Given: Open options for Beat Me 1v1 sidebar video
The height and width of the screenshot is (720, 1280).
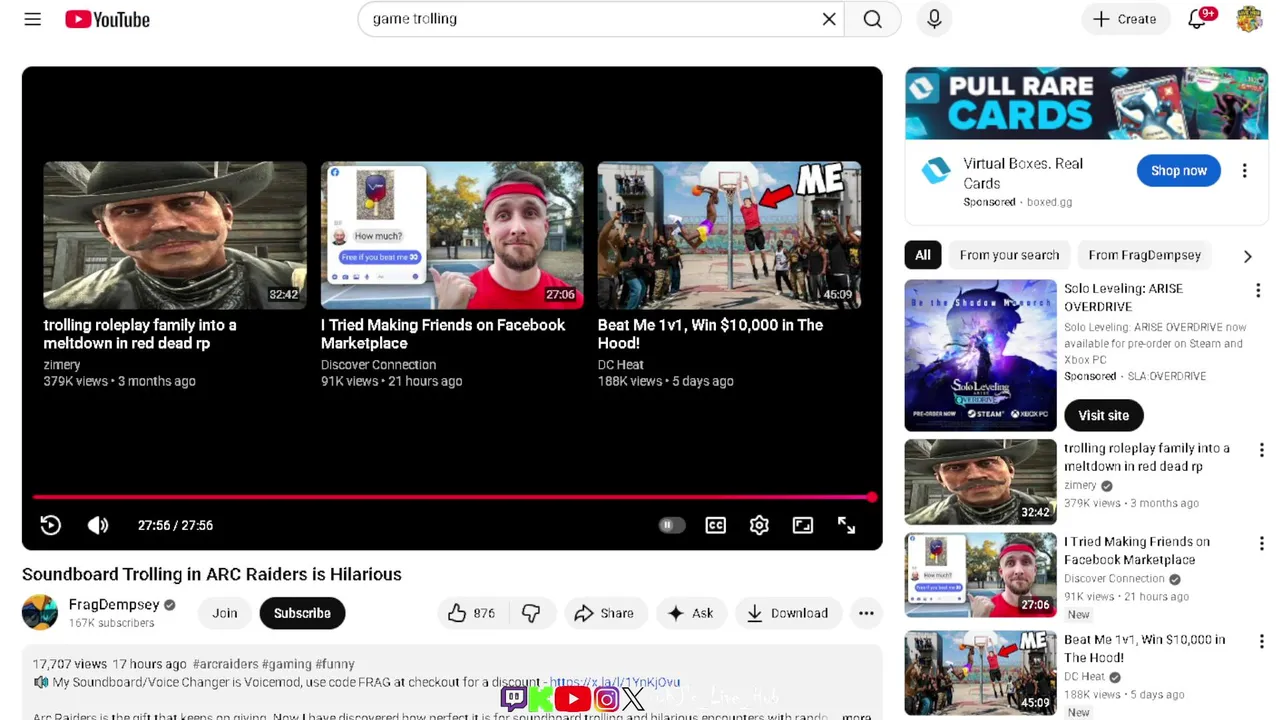Looking at the screenshot, I should [x=1261, y=641].
